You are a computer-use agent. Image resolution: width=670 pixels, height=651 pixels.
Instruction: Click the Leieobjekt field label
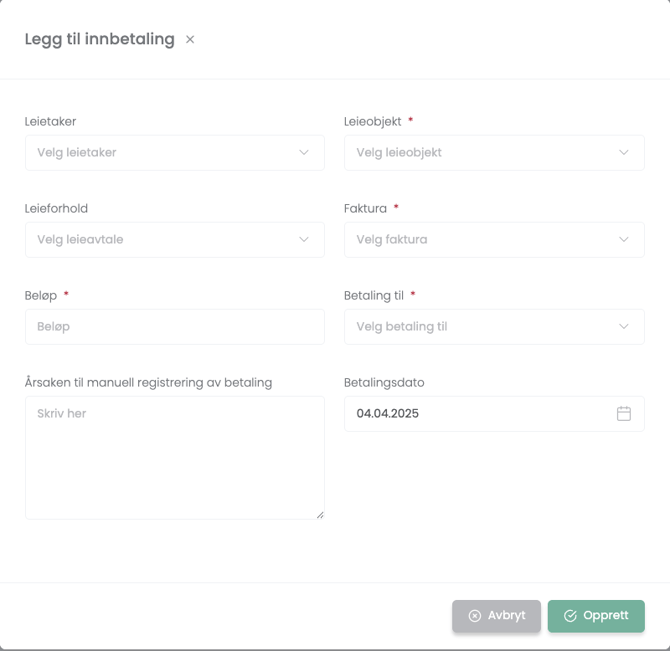pyautogui.click(x=372, y=121)
